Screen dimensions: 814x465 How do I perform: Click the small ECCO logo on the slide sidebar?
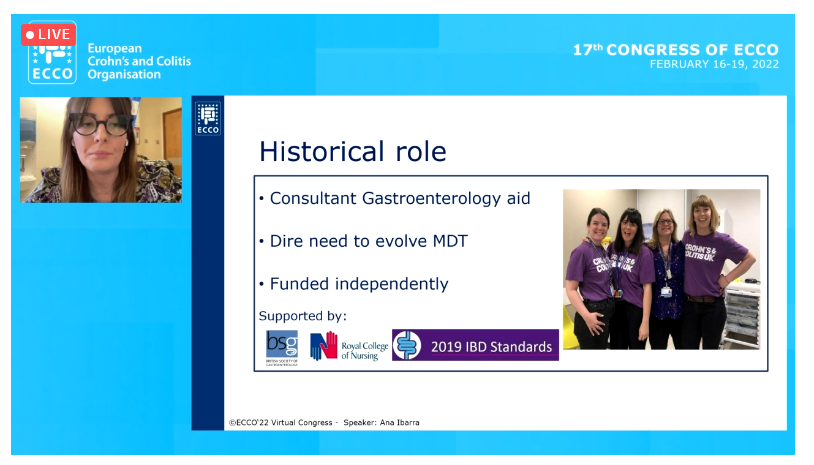pos(208,118)
